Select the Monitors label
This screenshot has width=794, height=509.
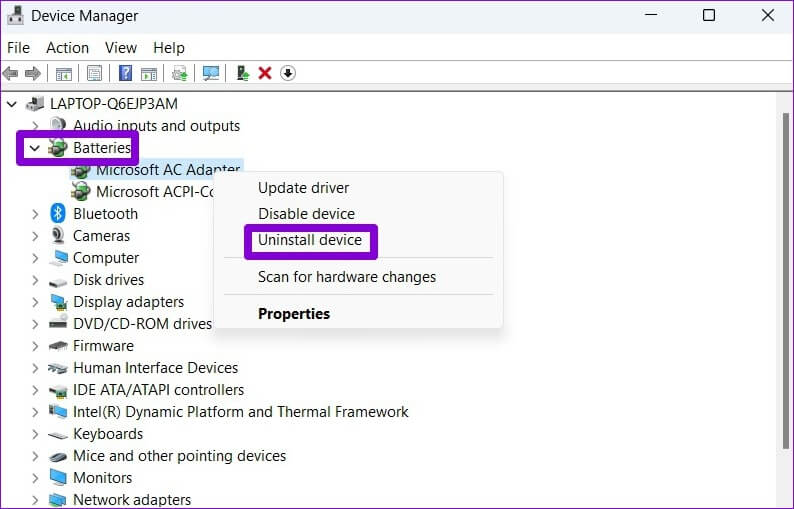[102, 478]
